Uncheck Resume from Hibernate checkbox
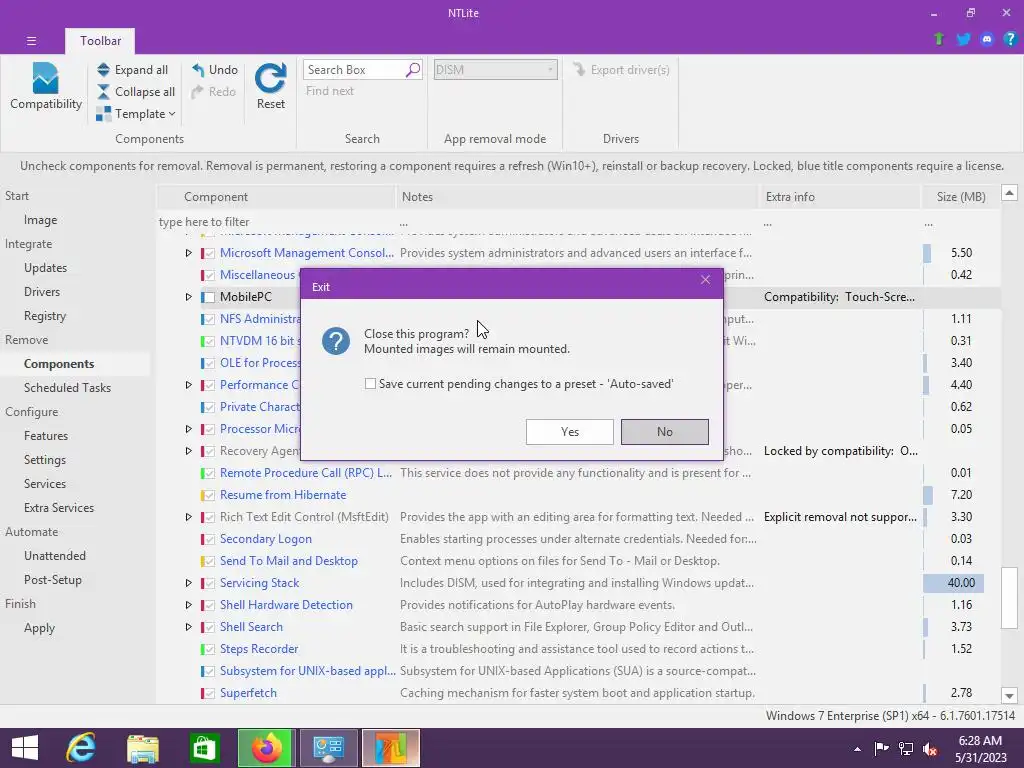 (x=209, y=495)
